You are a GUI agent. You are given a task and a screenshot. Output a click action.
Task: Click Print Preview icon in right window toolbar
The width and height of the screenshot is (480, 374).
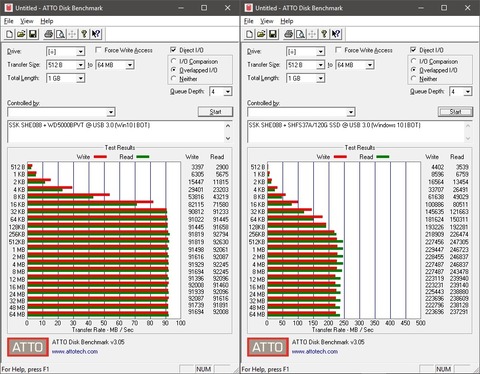300,34
